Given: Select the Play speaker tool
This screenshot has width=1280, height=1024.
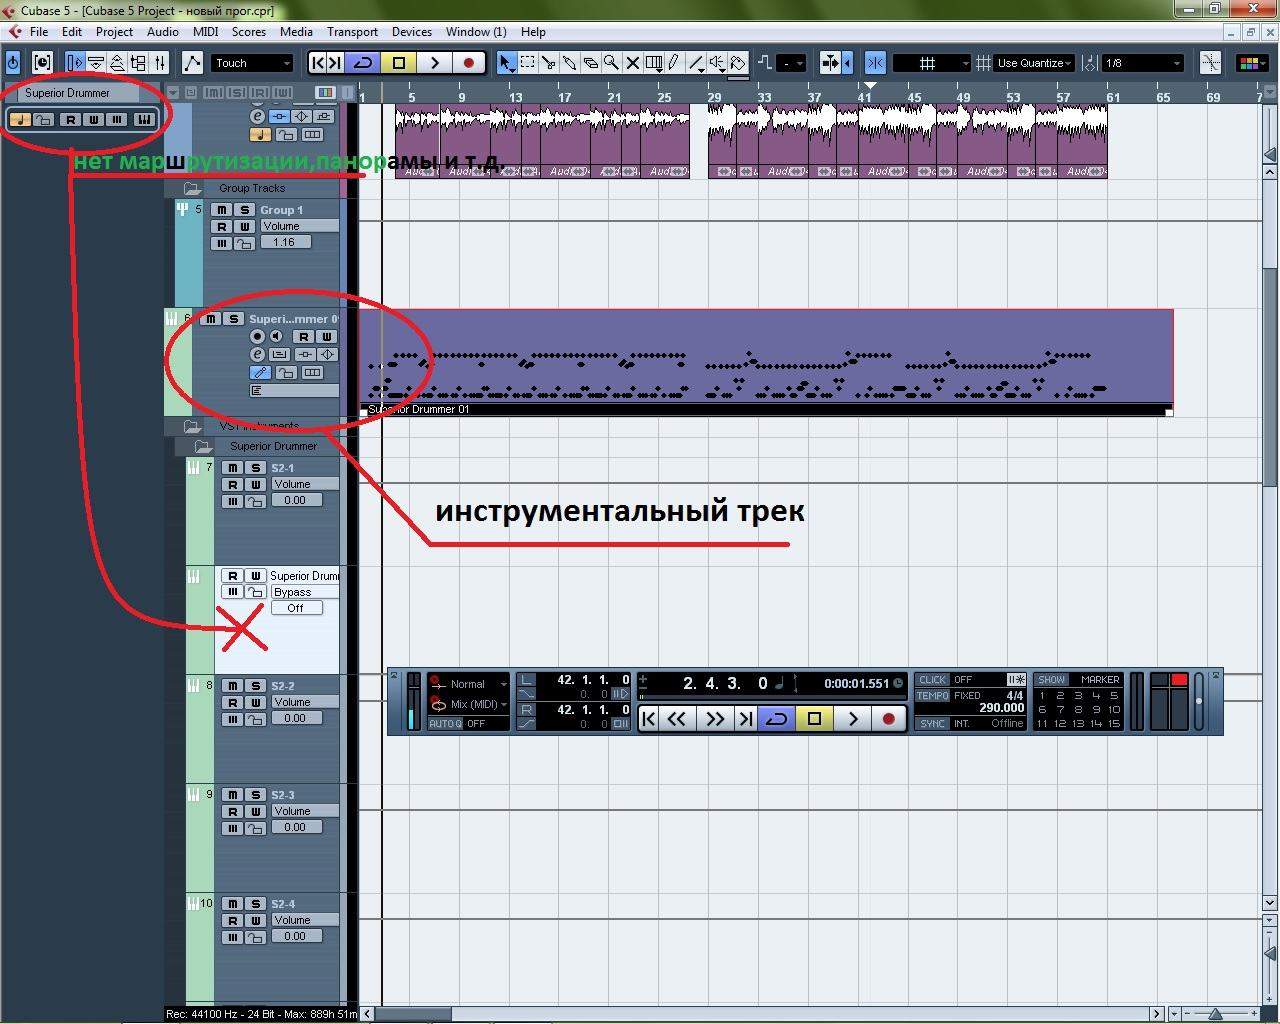Looking at the screenshot, I should coord(716,63).
